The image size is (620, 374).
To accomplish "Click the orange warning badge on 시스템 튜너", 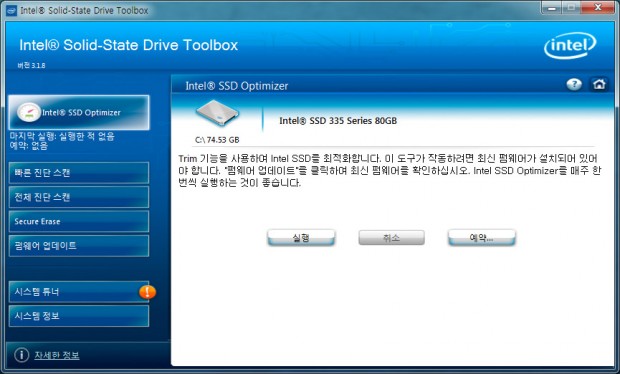I will 147,292.
